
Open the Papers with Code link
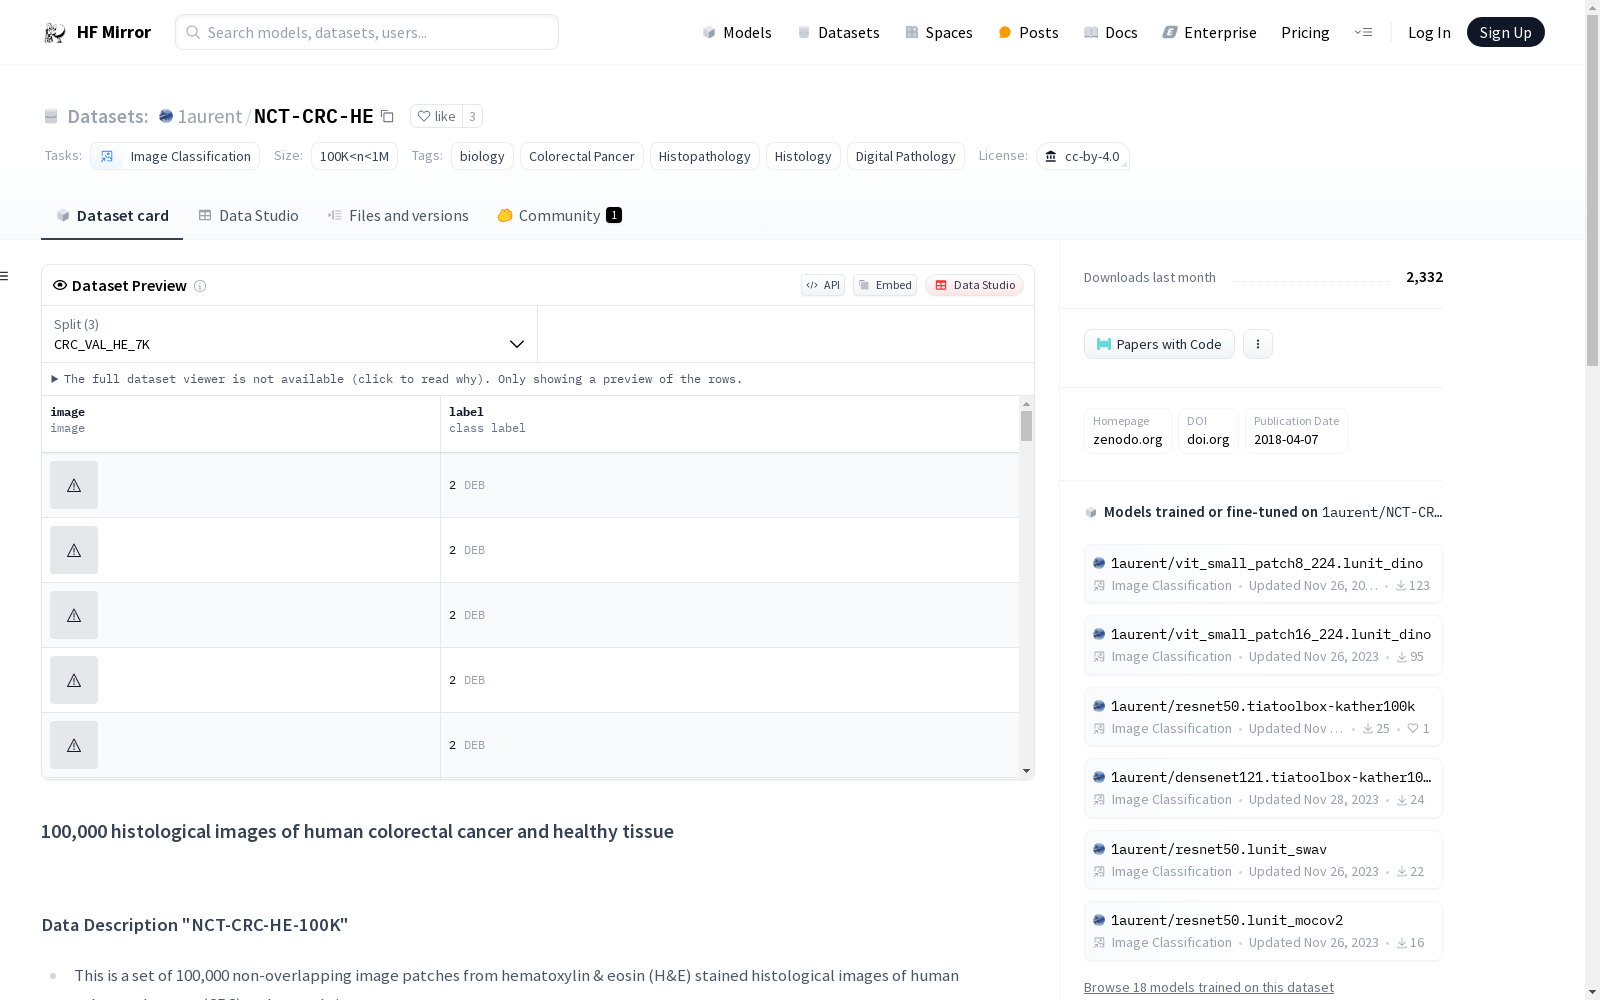1159,344
